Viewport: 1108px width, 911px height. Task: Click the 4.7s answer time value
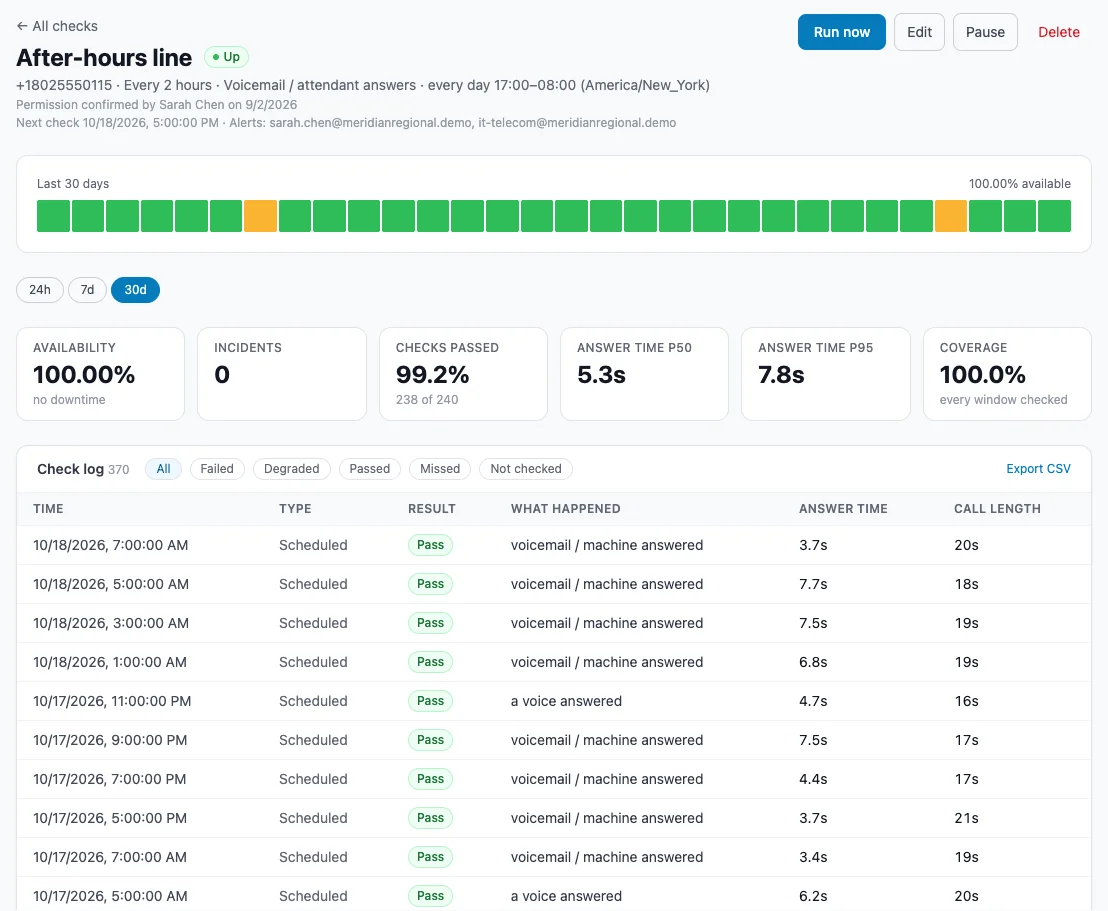pyautogui.click(x=813, y=701)
